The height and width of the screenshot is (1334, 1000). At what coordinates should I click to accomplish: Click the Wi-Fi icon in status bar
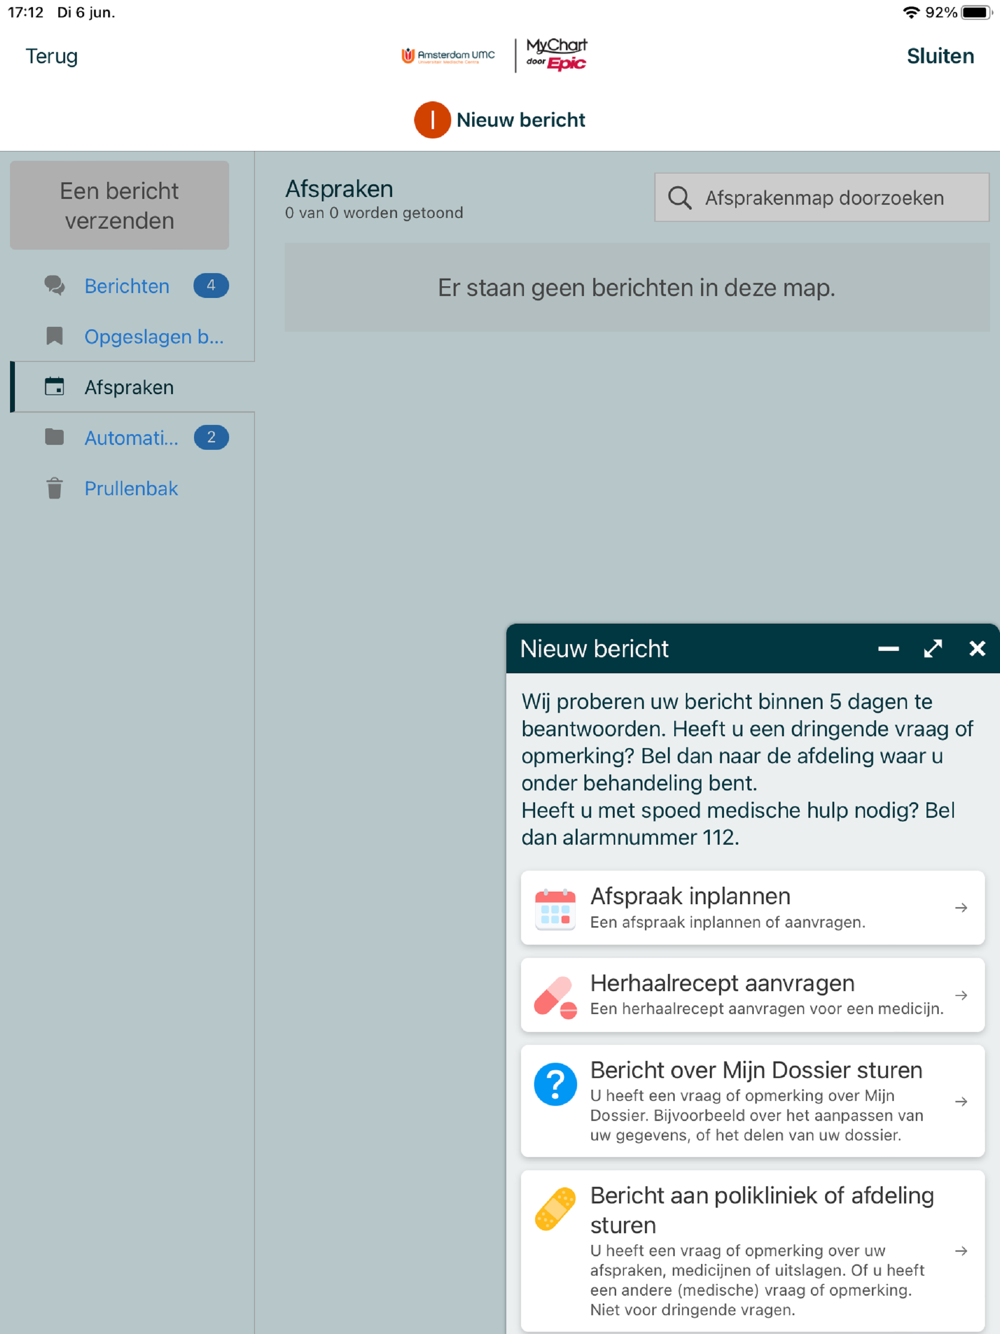click(911, 13)
